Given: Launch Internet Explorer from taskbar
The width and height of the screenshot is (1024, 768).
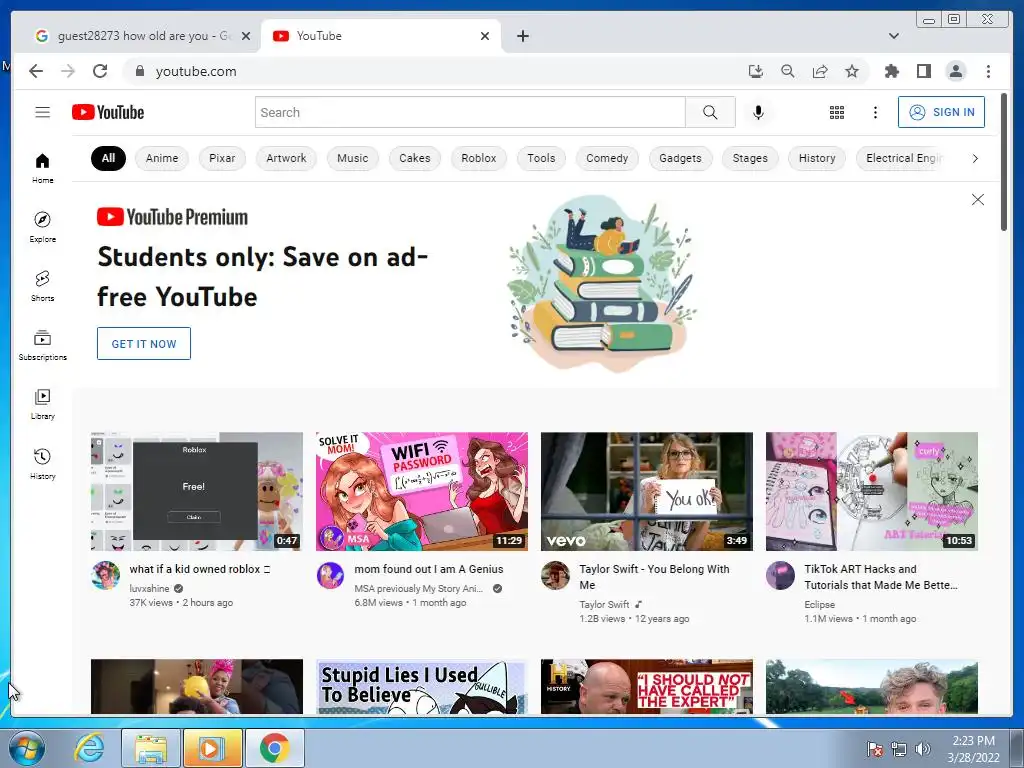Looking at the screenshot, I should pos(89,748).
